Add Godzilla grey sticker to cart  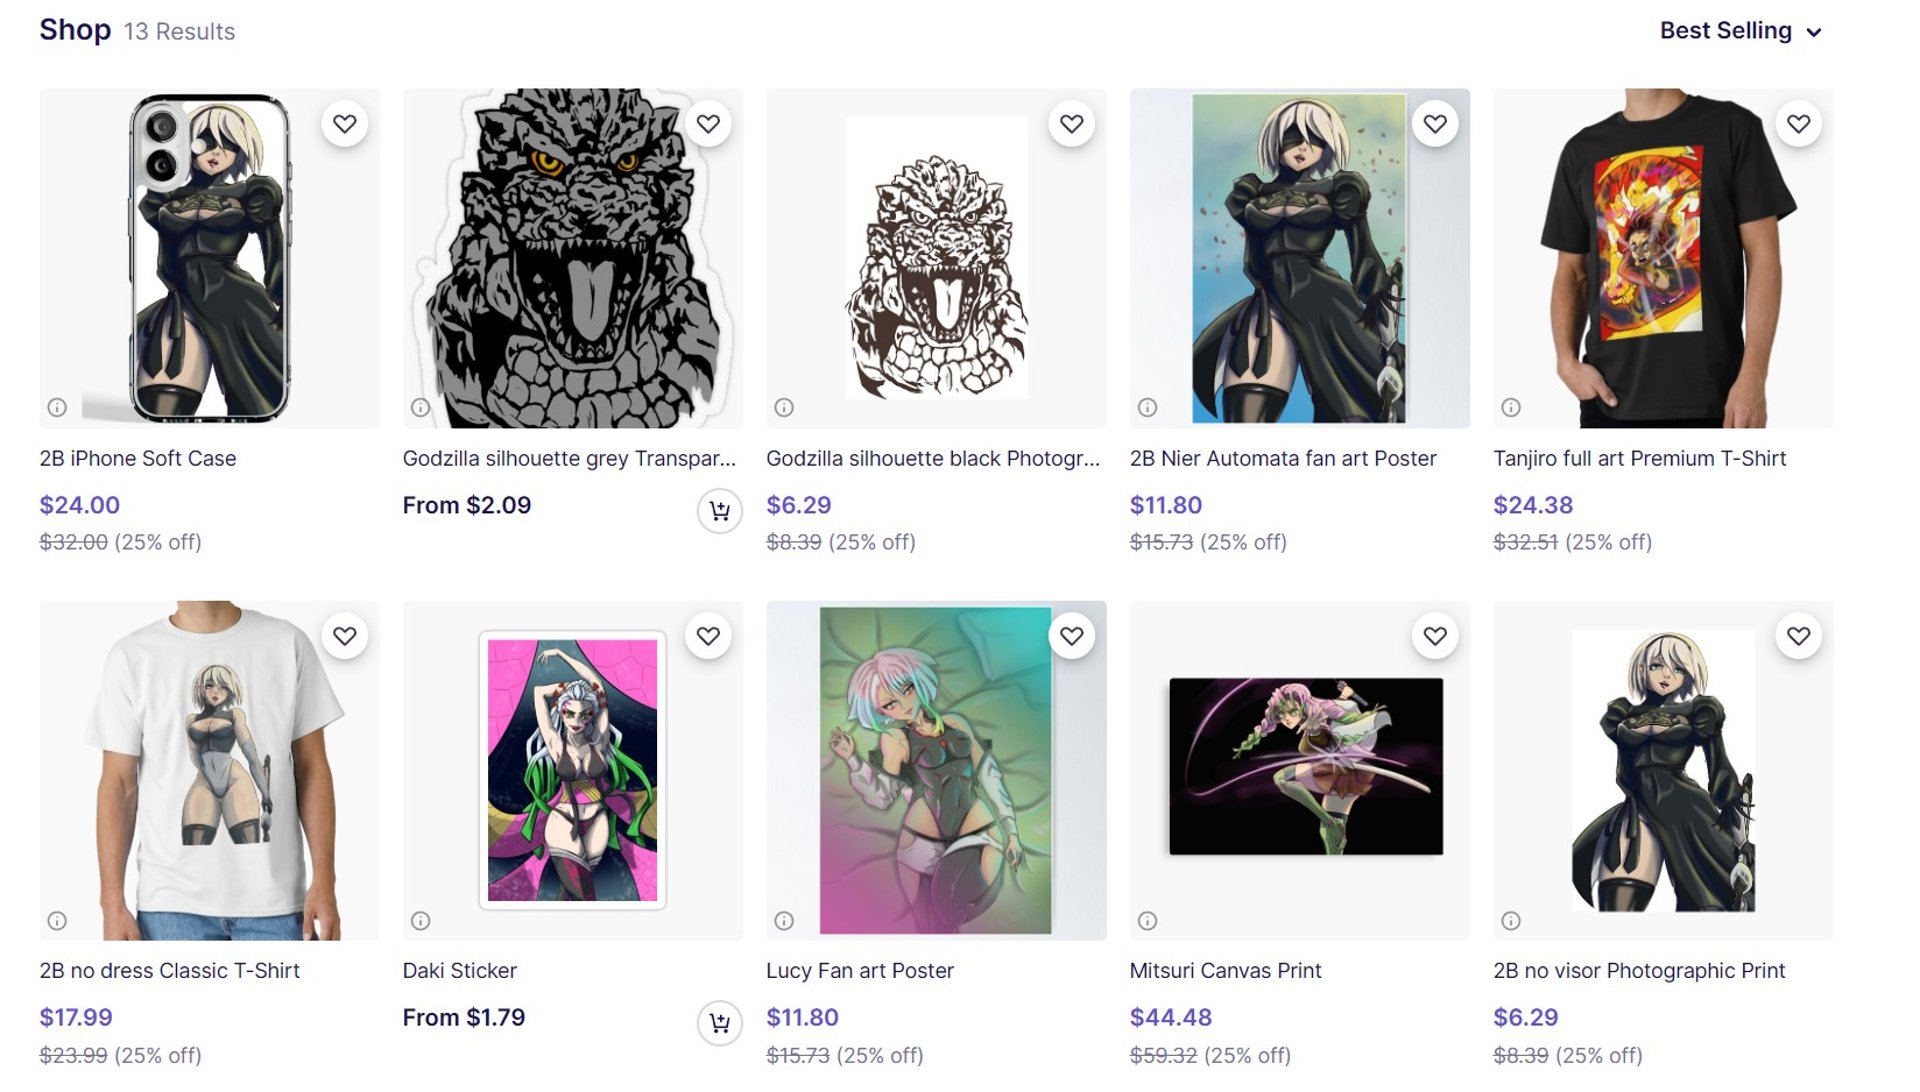[719, 511]
